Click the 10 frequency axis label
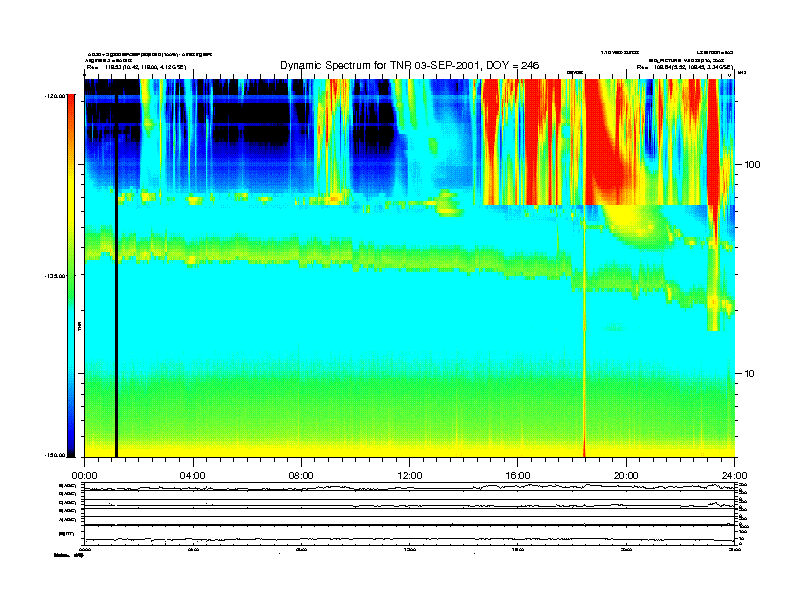This screenshot has width=792, height=612. pos(750,374)
